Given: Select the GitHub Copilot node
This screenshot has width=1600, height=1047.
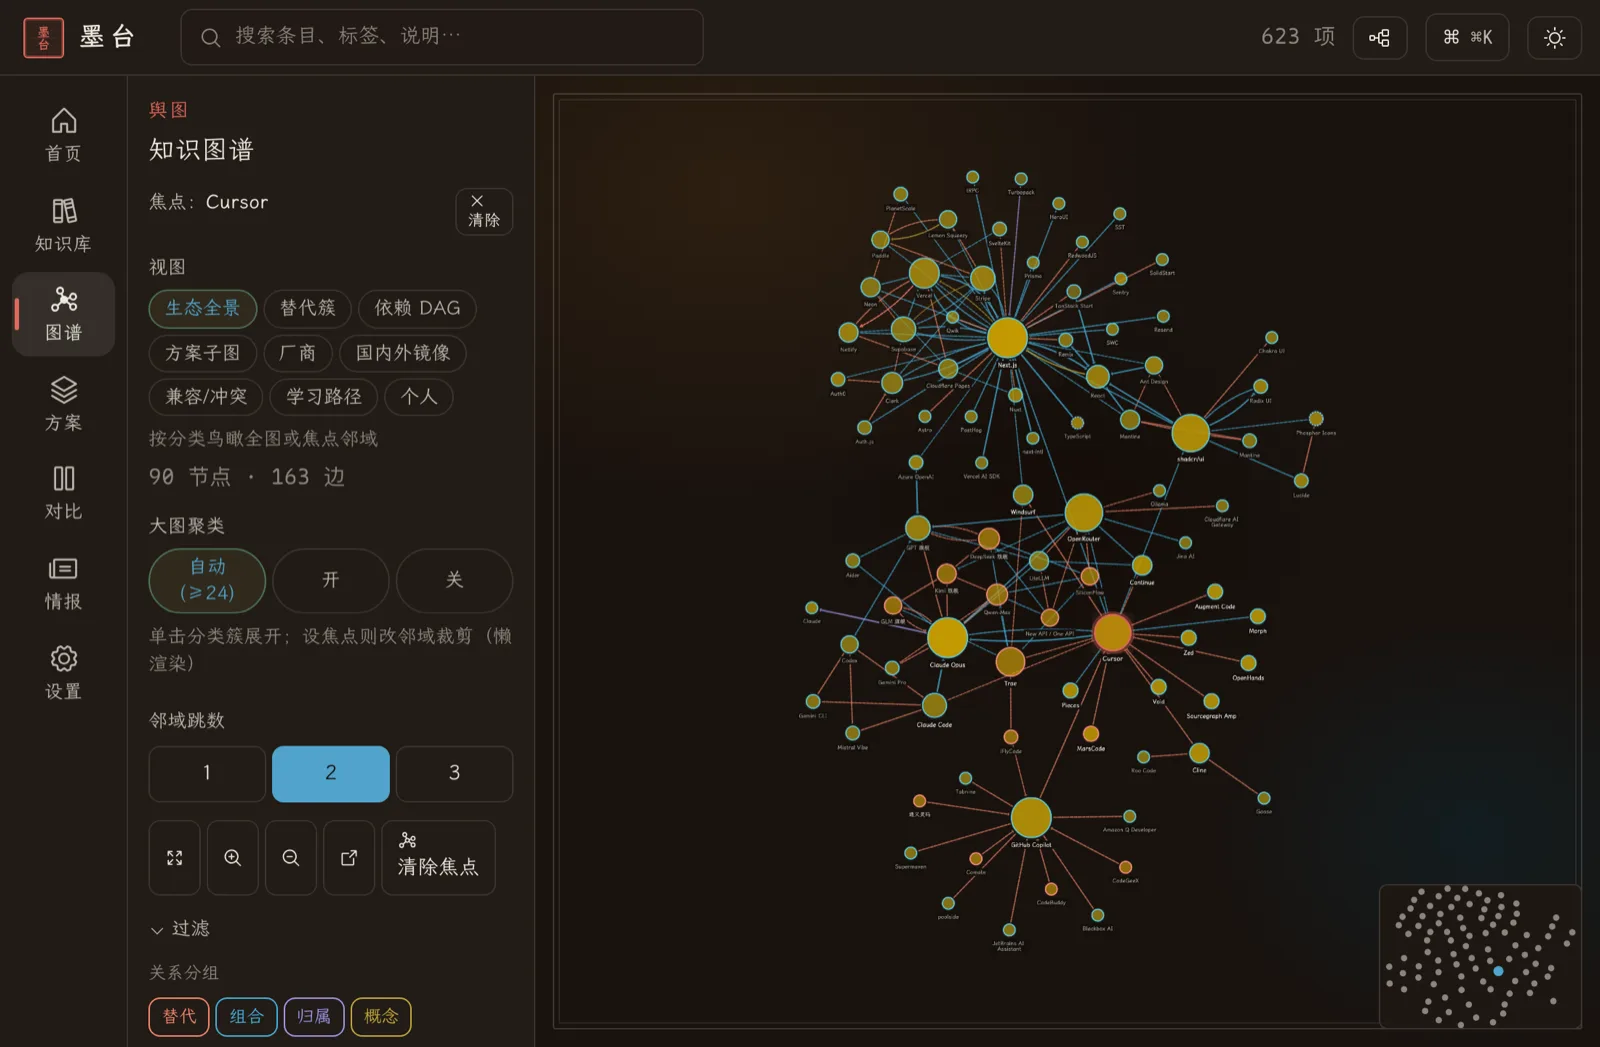Looking at the screenshot, I should coord(1031,818).
